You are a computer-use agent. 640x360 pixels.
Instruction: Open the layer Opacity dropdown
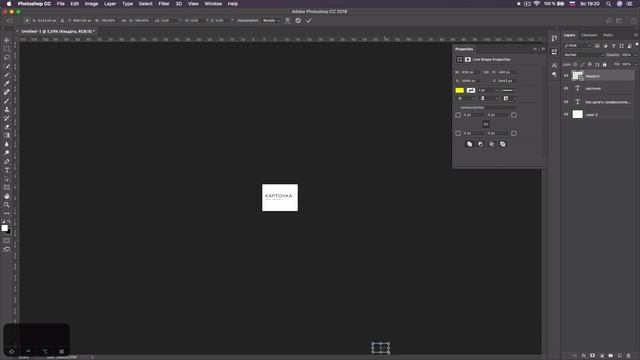(636, 55)
